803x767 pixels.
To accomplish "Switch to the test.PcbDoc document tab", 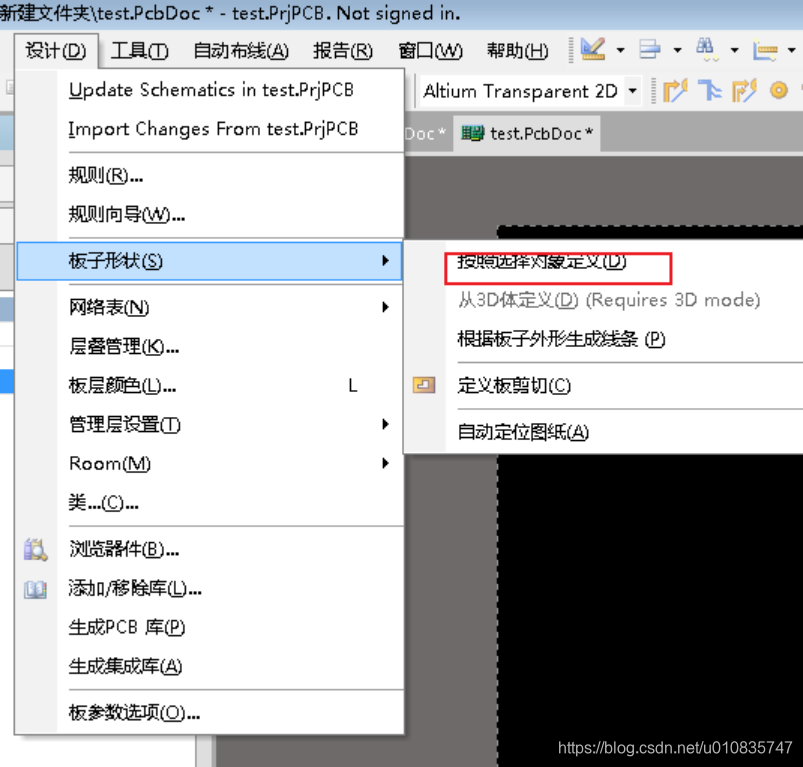I will click(528, 133).
